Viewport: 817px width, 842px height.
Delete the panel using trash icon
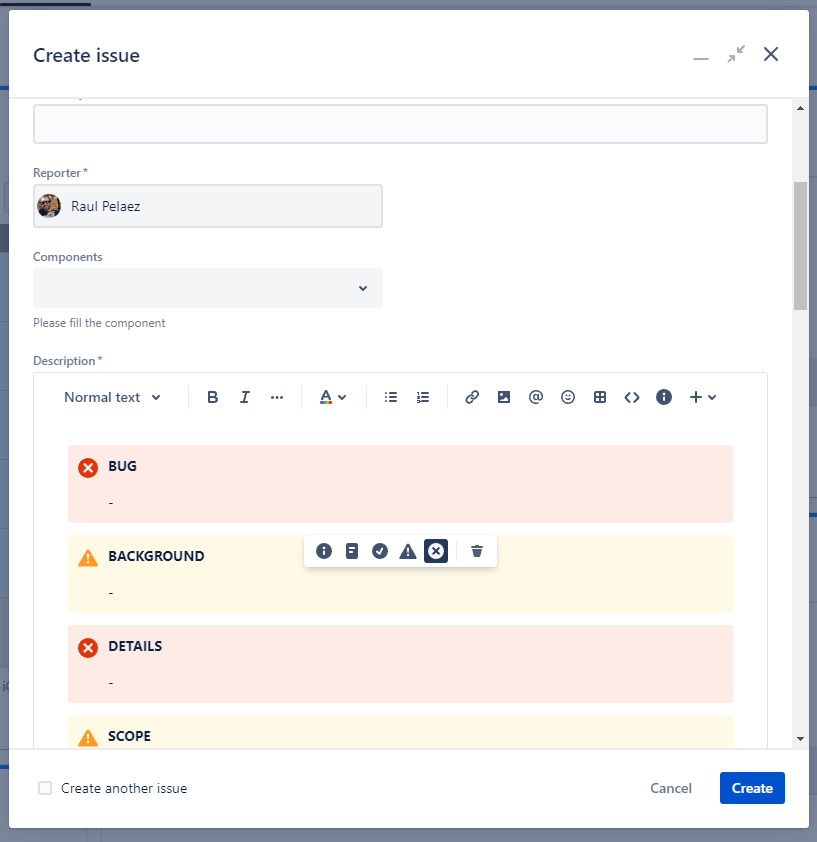coord(477,551)
